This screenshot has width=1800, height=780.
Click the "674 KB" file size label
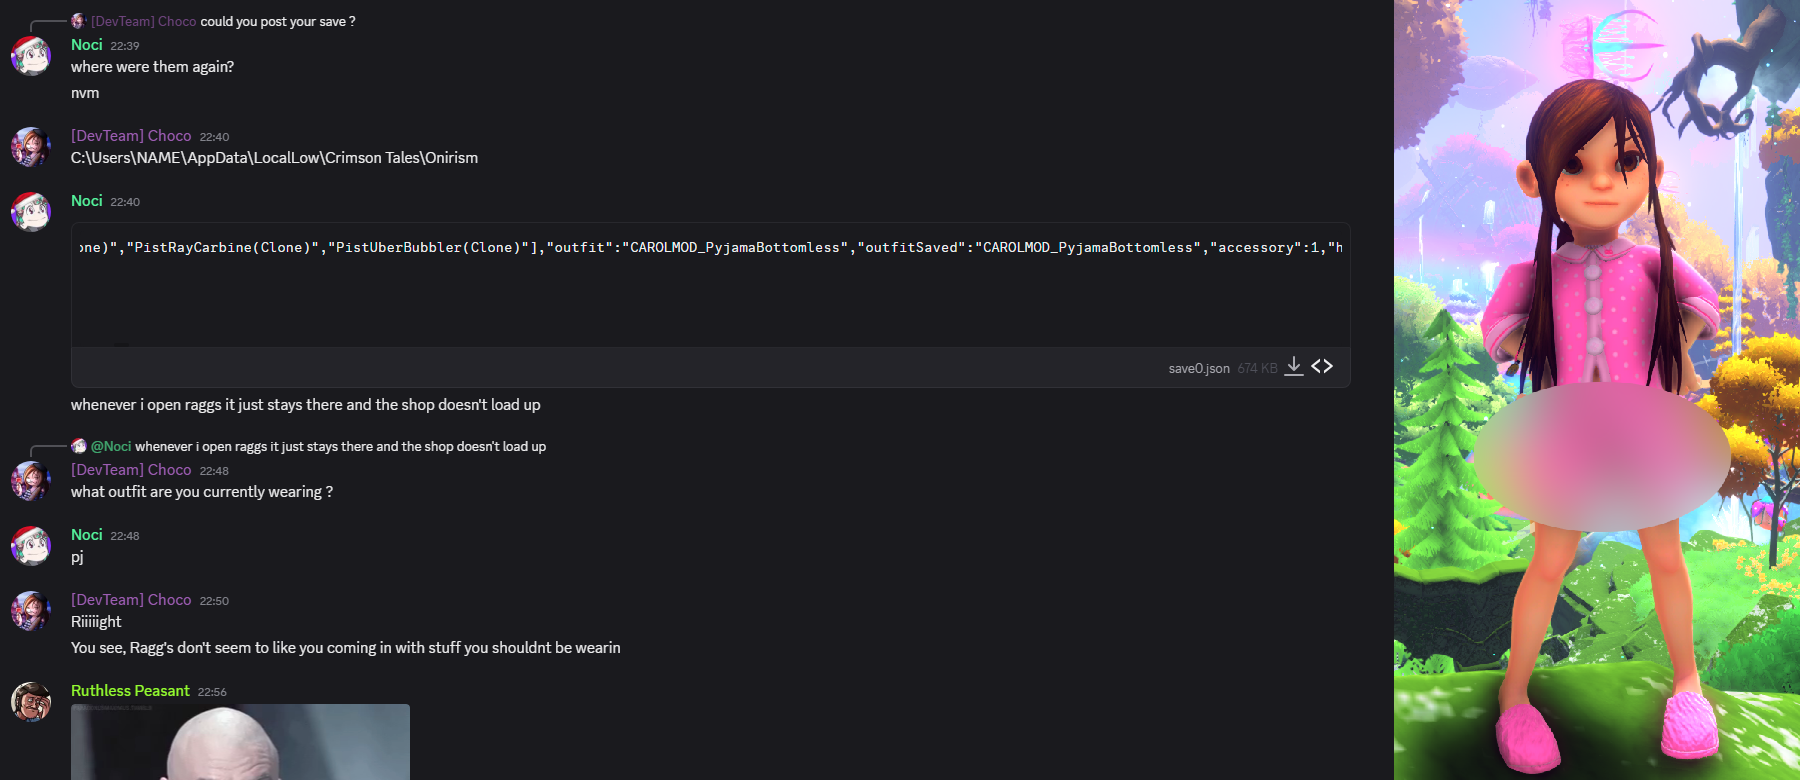1257,368
